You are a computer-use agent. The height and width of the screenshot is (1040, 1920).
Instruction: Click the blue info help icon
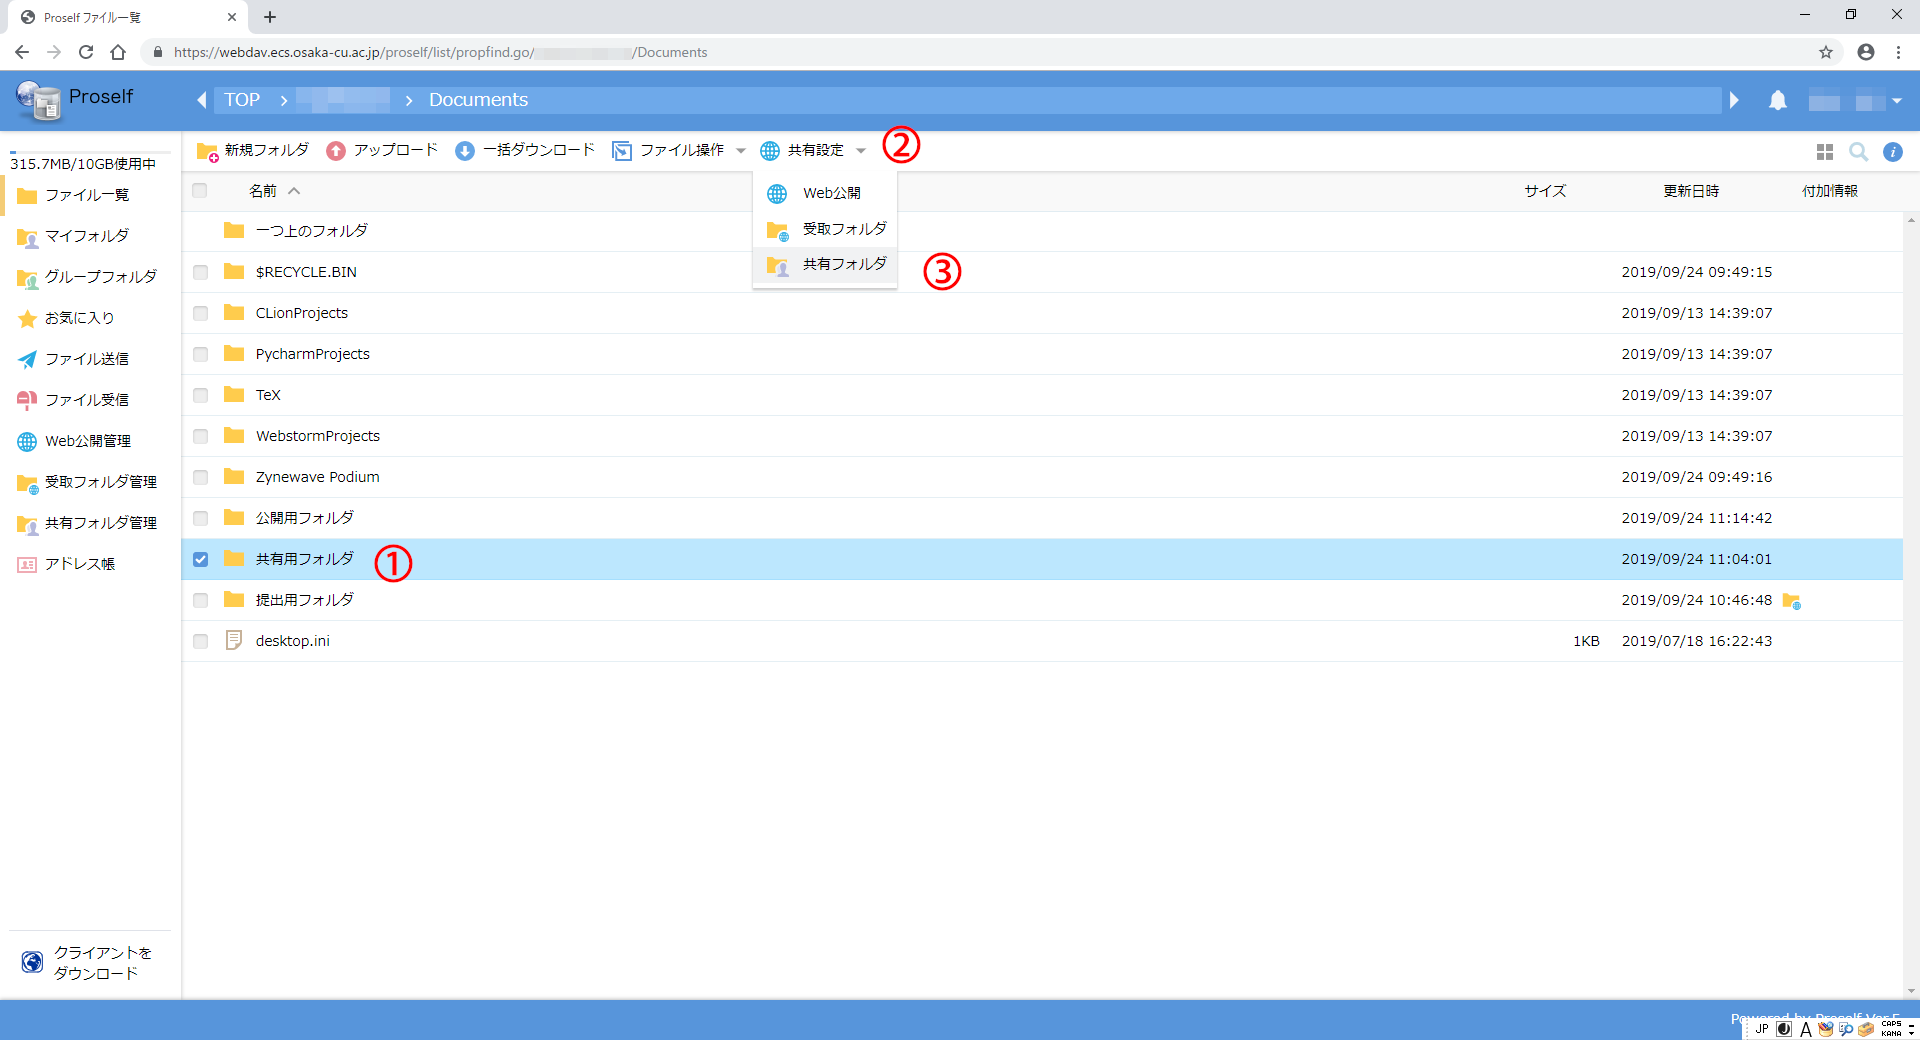point(1892,152)
